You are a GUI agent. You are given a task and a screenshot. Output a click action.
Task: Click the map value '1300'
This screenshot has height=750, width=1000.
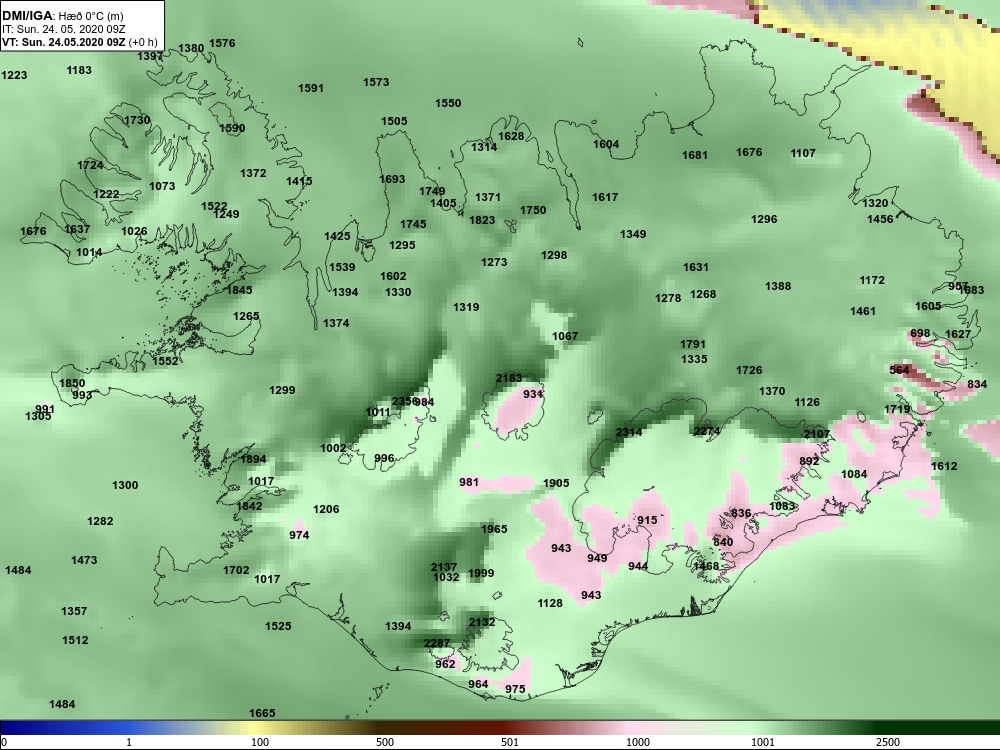tap(125, 485)
